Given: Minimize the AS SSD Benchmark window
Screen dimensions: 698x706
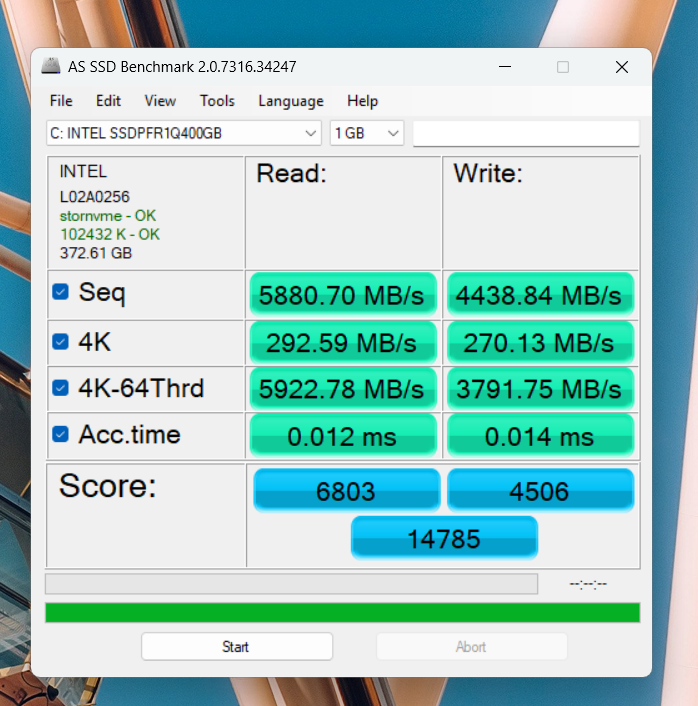Looking at the screenshot, I should coord(504,67).
